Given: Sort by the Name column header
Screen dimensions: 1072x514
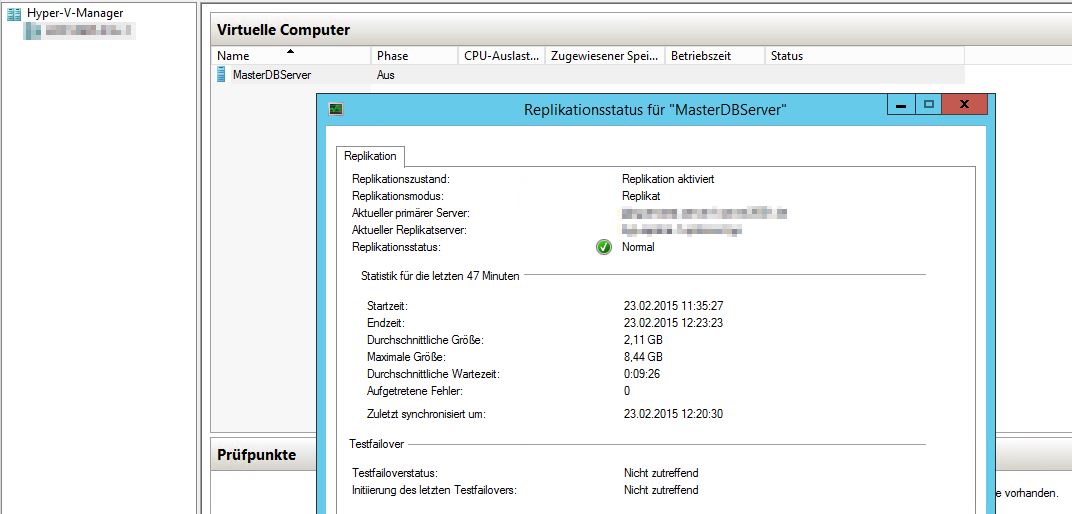Looking at the screenshot, I should [x=233, y=56].
